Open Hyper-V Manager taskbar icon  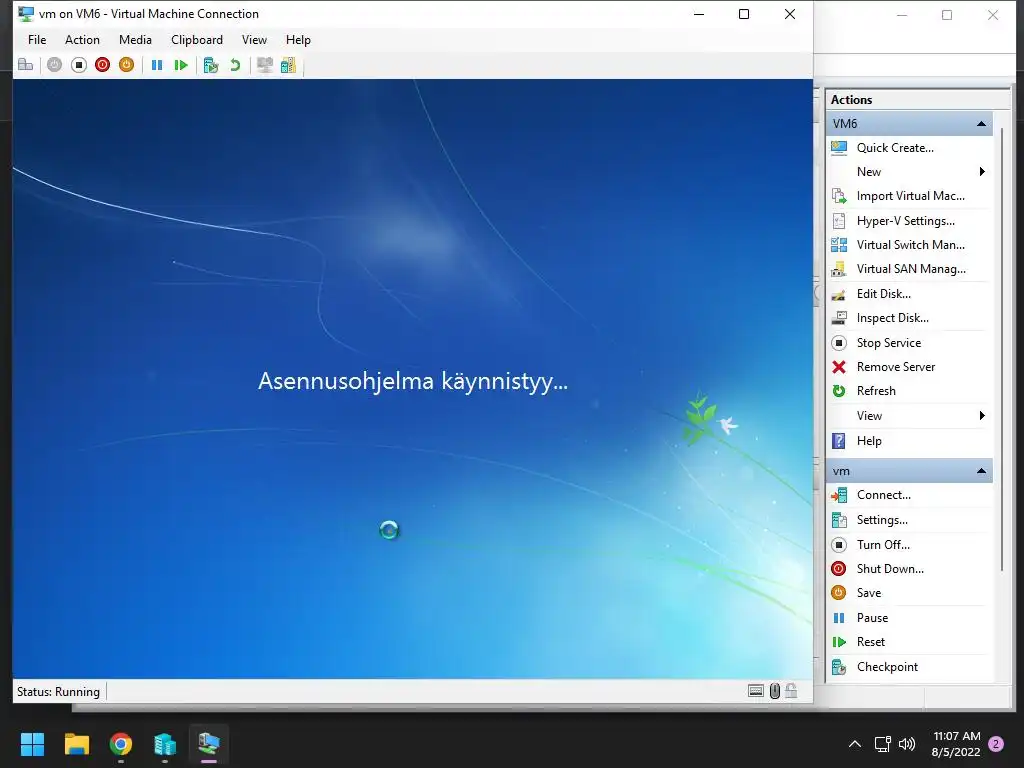click(x=165, y=744)
